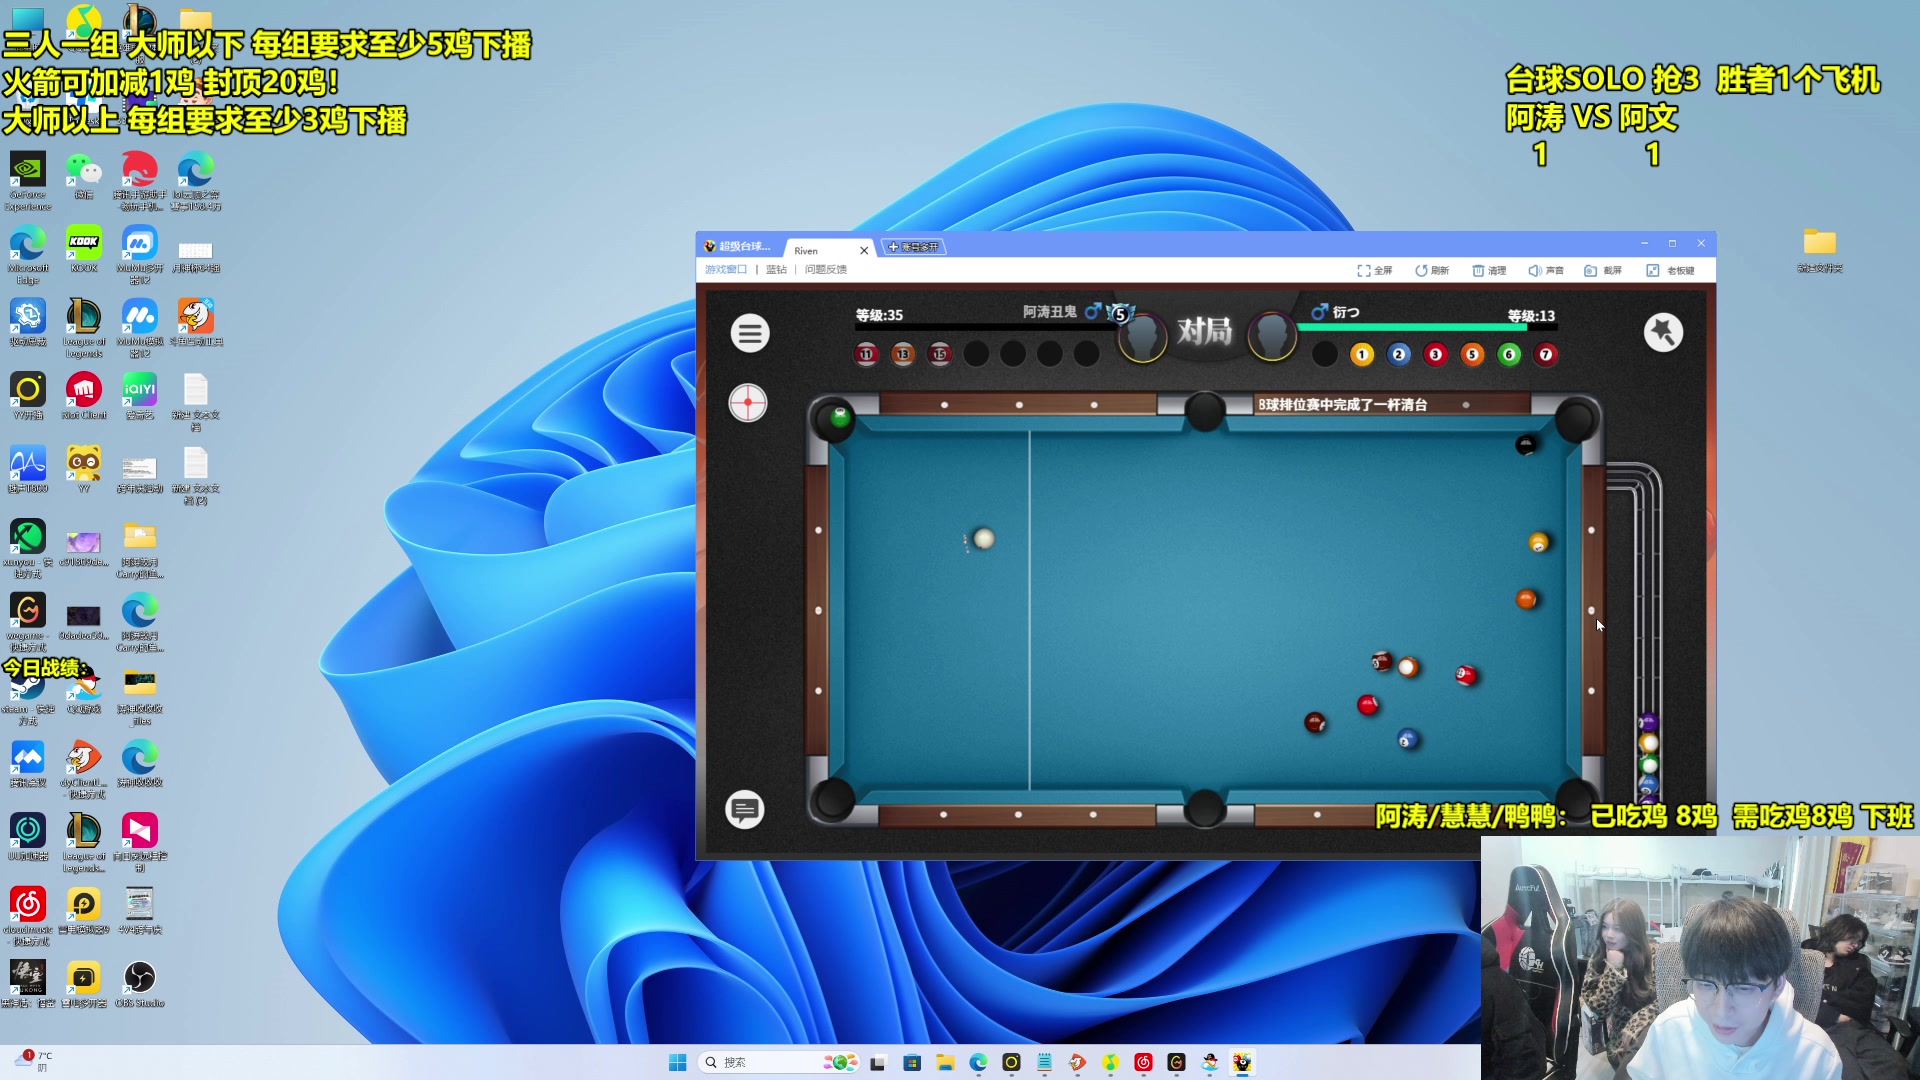Open the KOOK desktop shortcut

84,249
